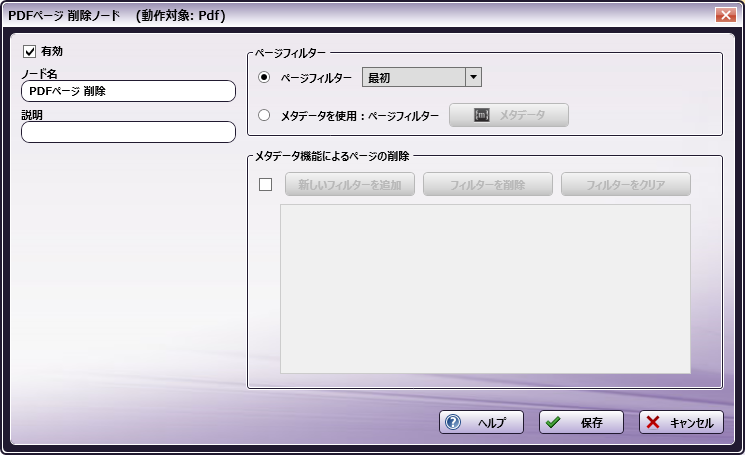This screenshot has height=455, width=745.
Task: Click the ノード名 input field
Action: (x=128, y=91)
